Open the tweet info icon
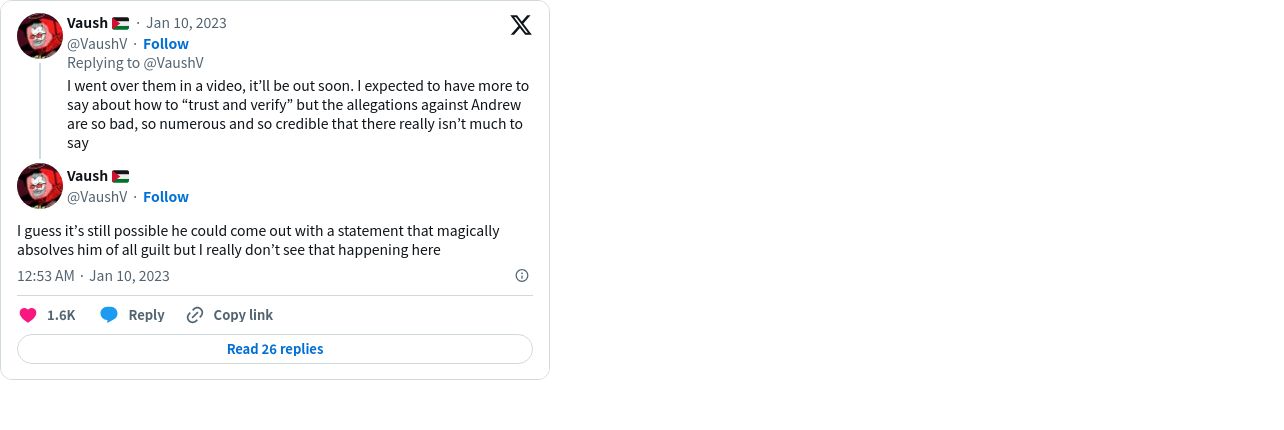The height and width of the screenshot is (430, 1284). (x=521, y=276)
